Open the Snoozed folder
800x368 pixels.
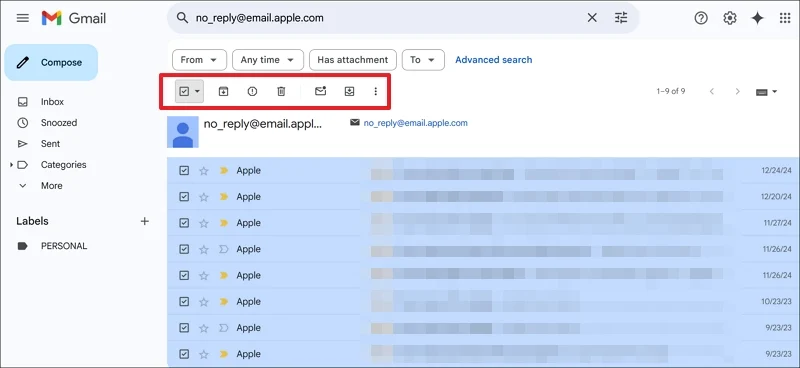coord(59,123)
